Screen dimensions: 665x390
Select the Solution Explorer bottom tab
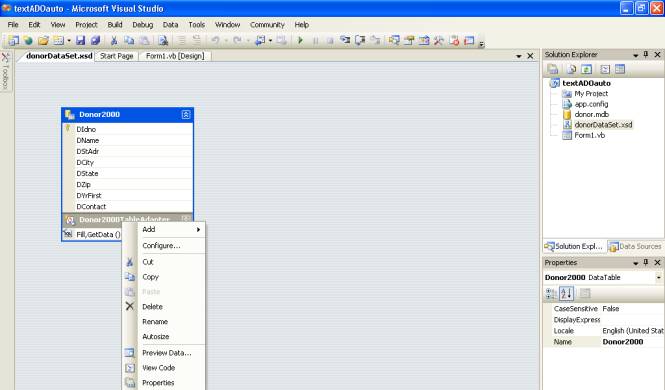(574, 246)
